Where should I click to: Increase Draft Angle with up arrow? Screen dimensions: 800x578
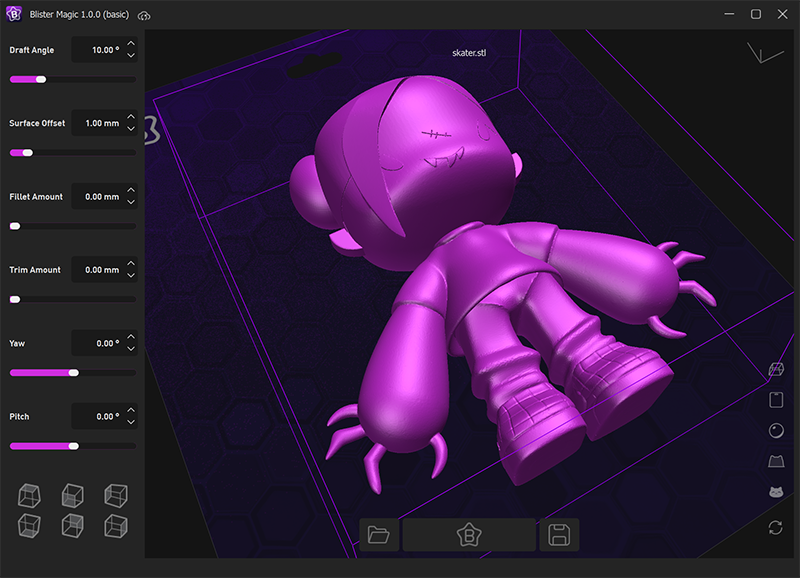pos(131,43)
